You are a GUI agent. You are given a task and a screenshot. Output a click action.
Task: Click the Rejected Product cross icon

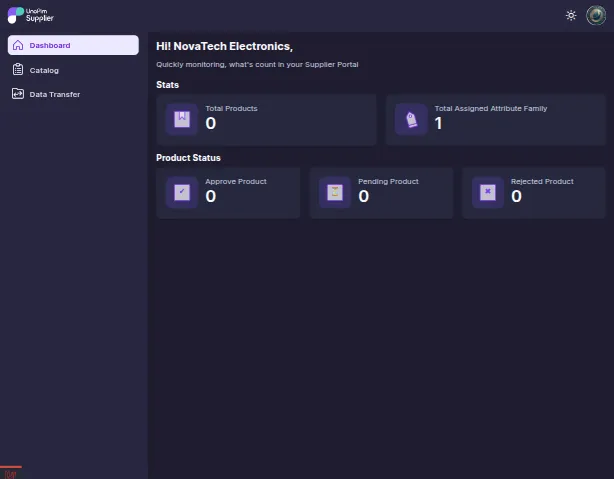pyautogui.click(x=488, y=192)
